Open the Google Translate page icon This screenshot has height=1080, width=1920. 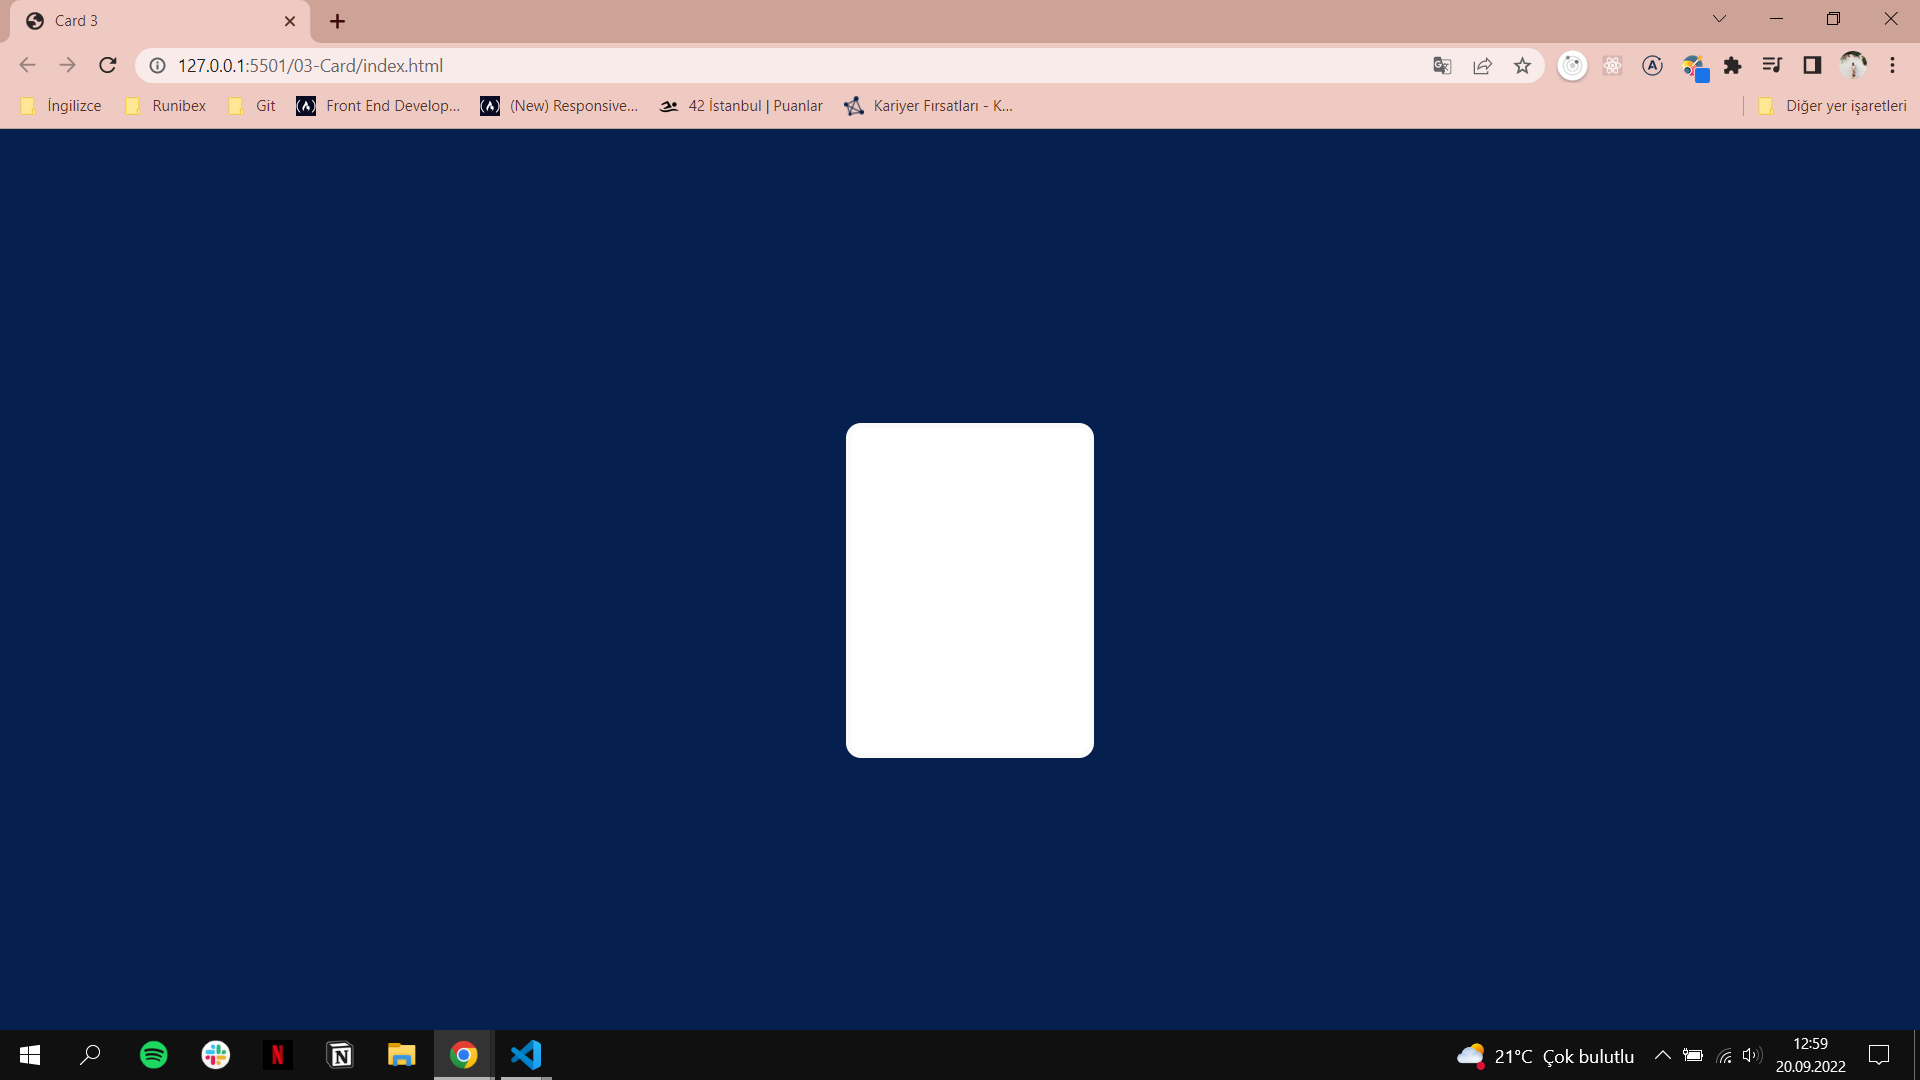(x=1441, y=65)
